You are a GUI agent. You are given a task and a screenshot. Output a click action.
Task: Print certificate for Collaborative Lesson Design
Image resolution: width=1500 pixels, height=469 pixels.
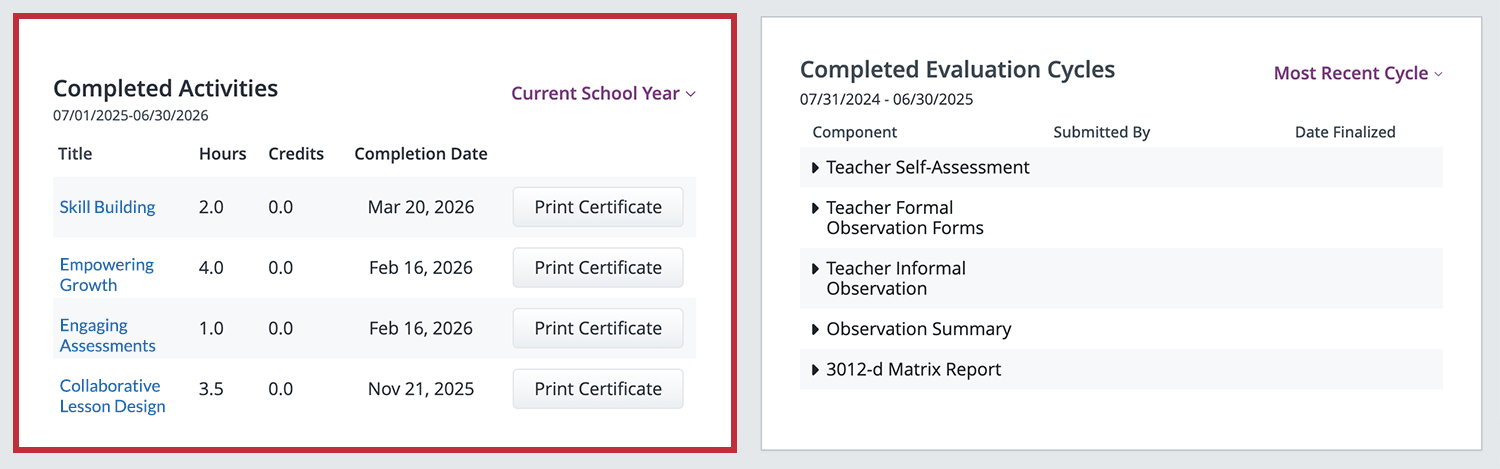click(598, 389)
